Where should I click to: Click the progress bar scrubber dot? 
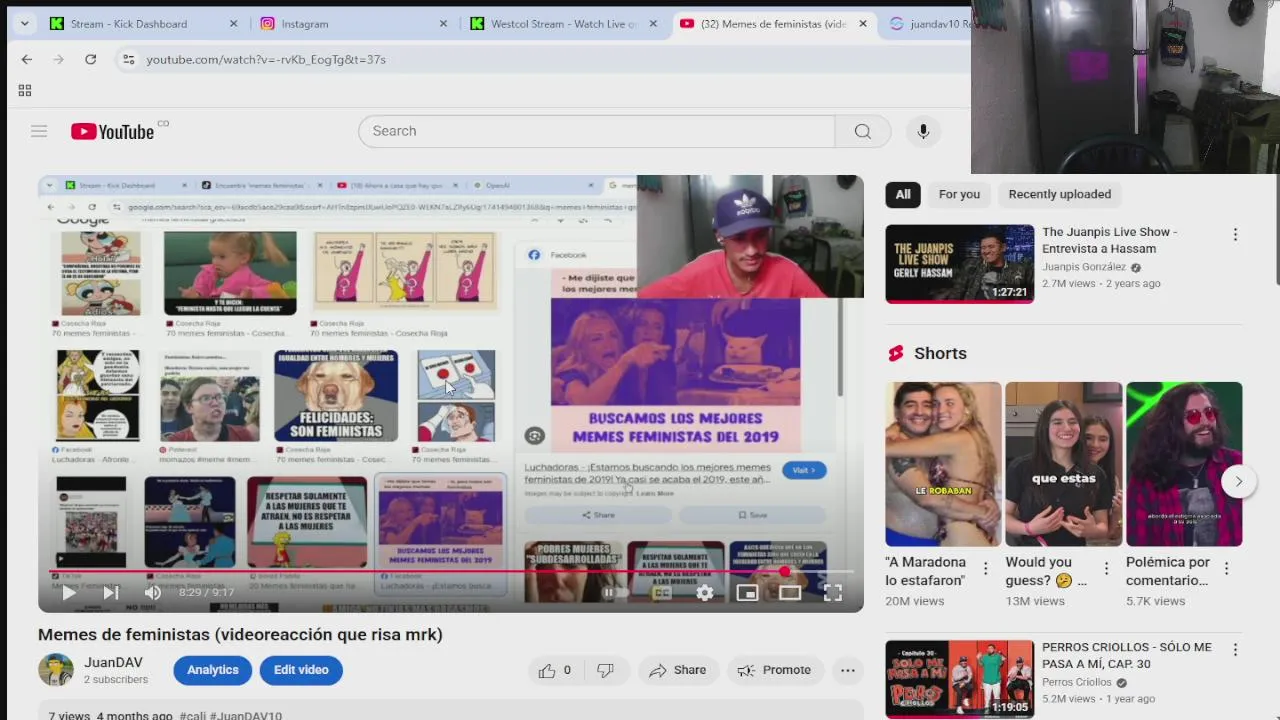click(785, 572)
